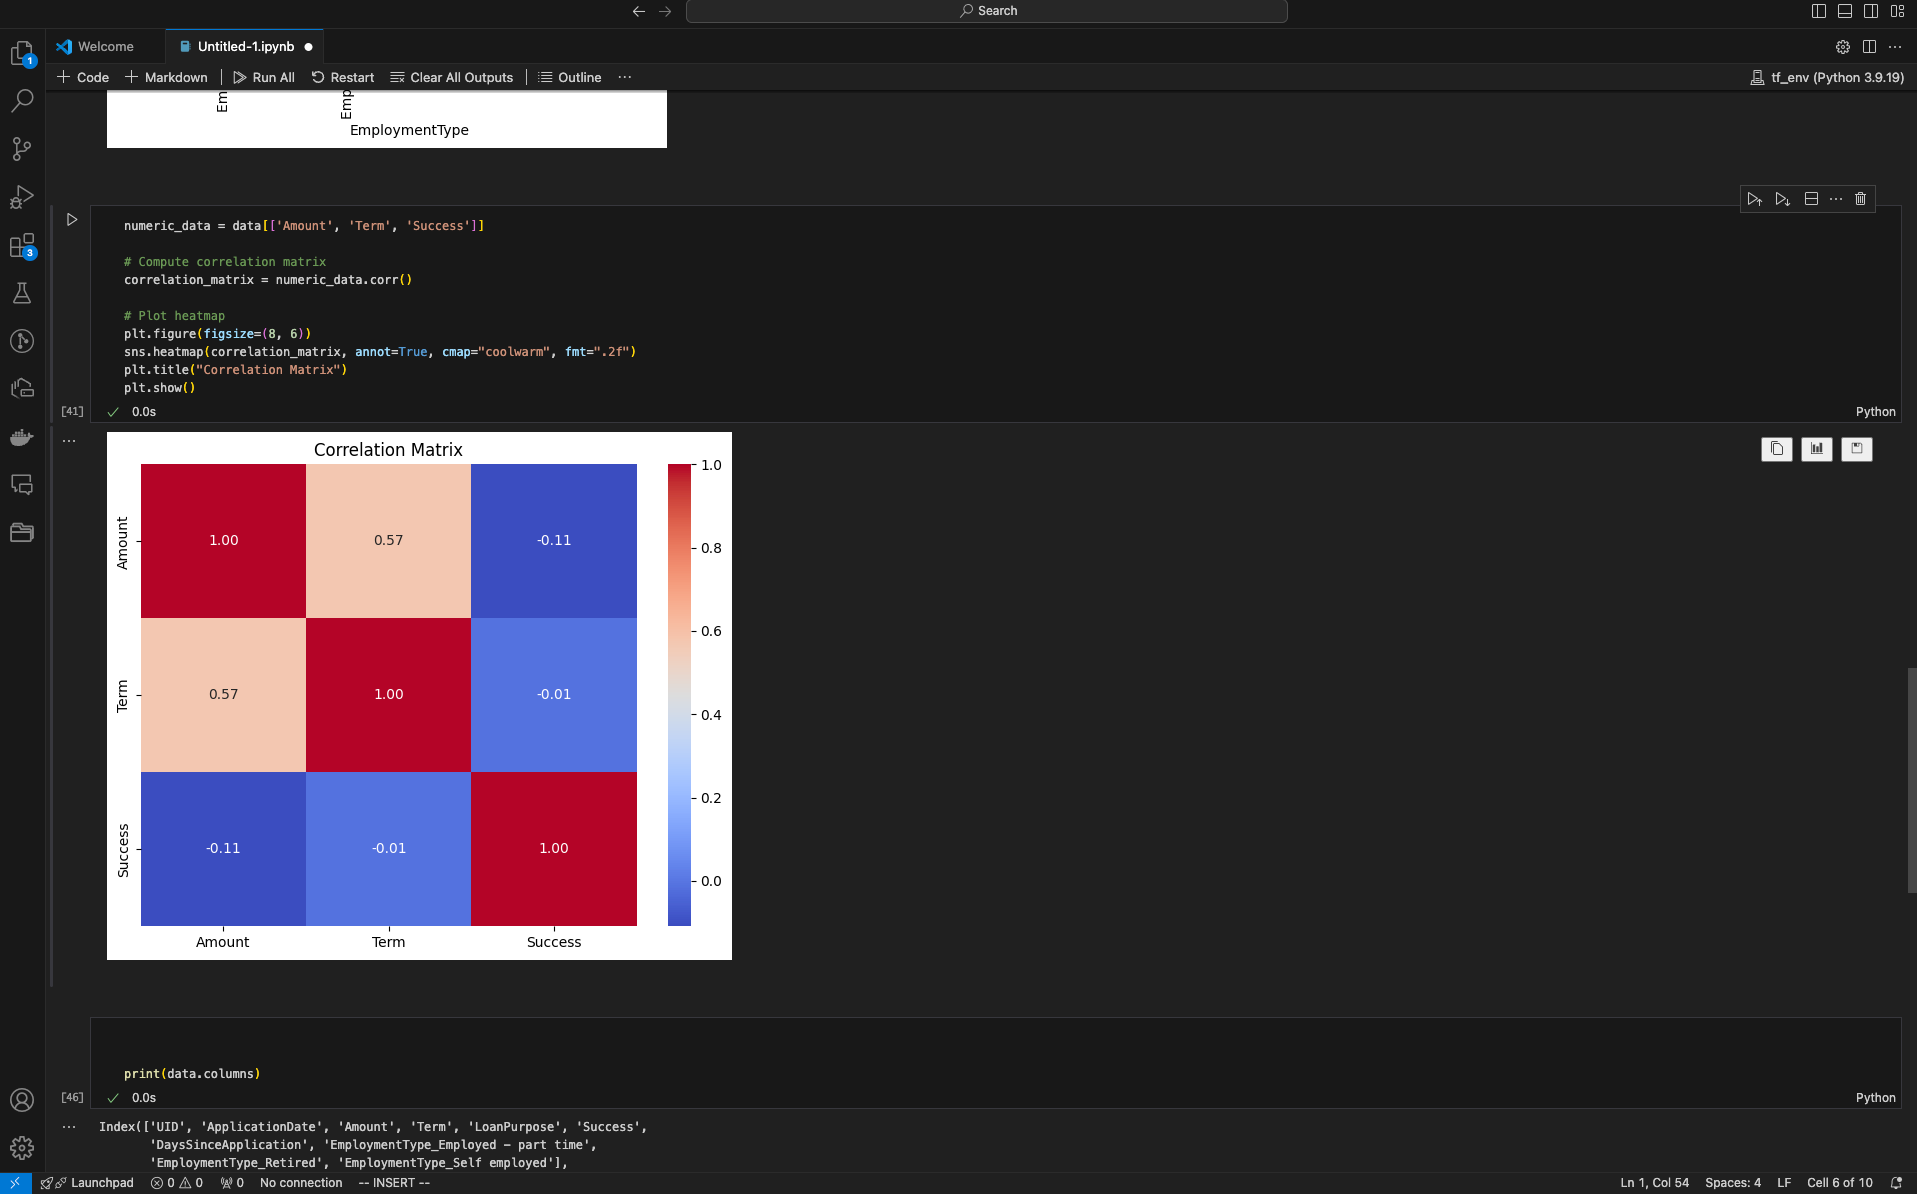1917x1194 pixels.
Task: Restart the notebook kernel
Action: coord(343,77)
